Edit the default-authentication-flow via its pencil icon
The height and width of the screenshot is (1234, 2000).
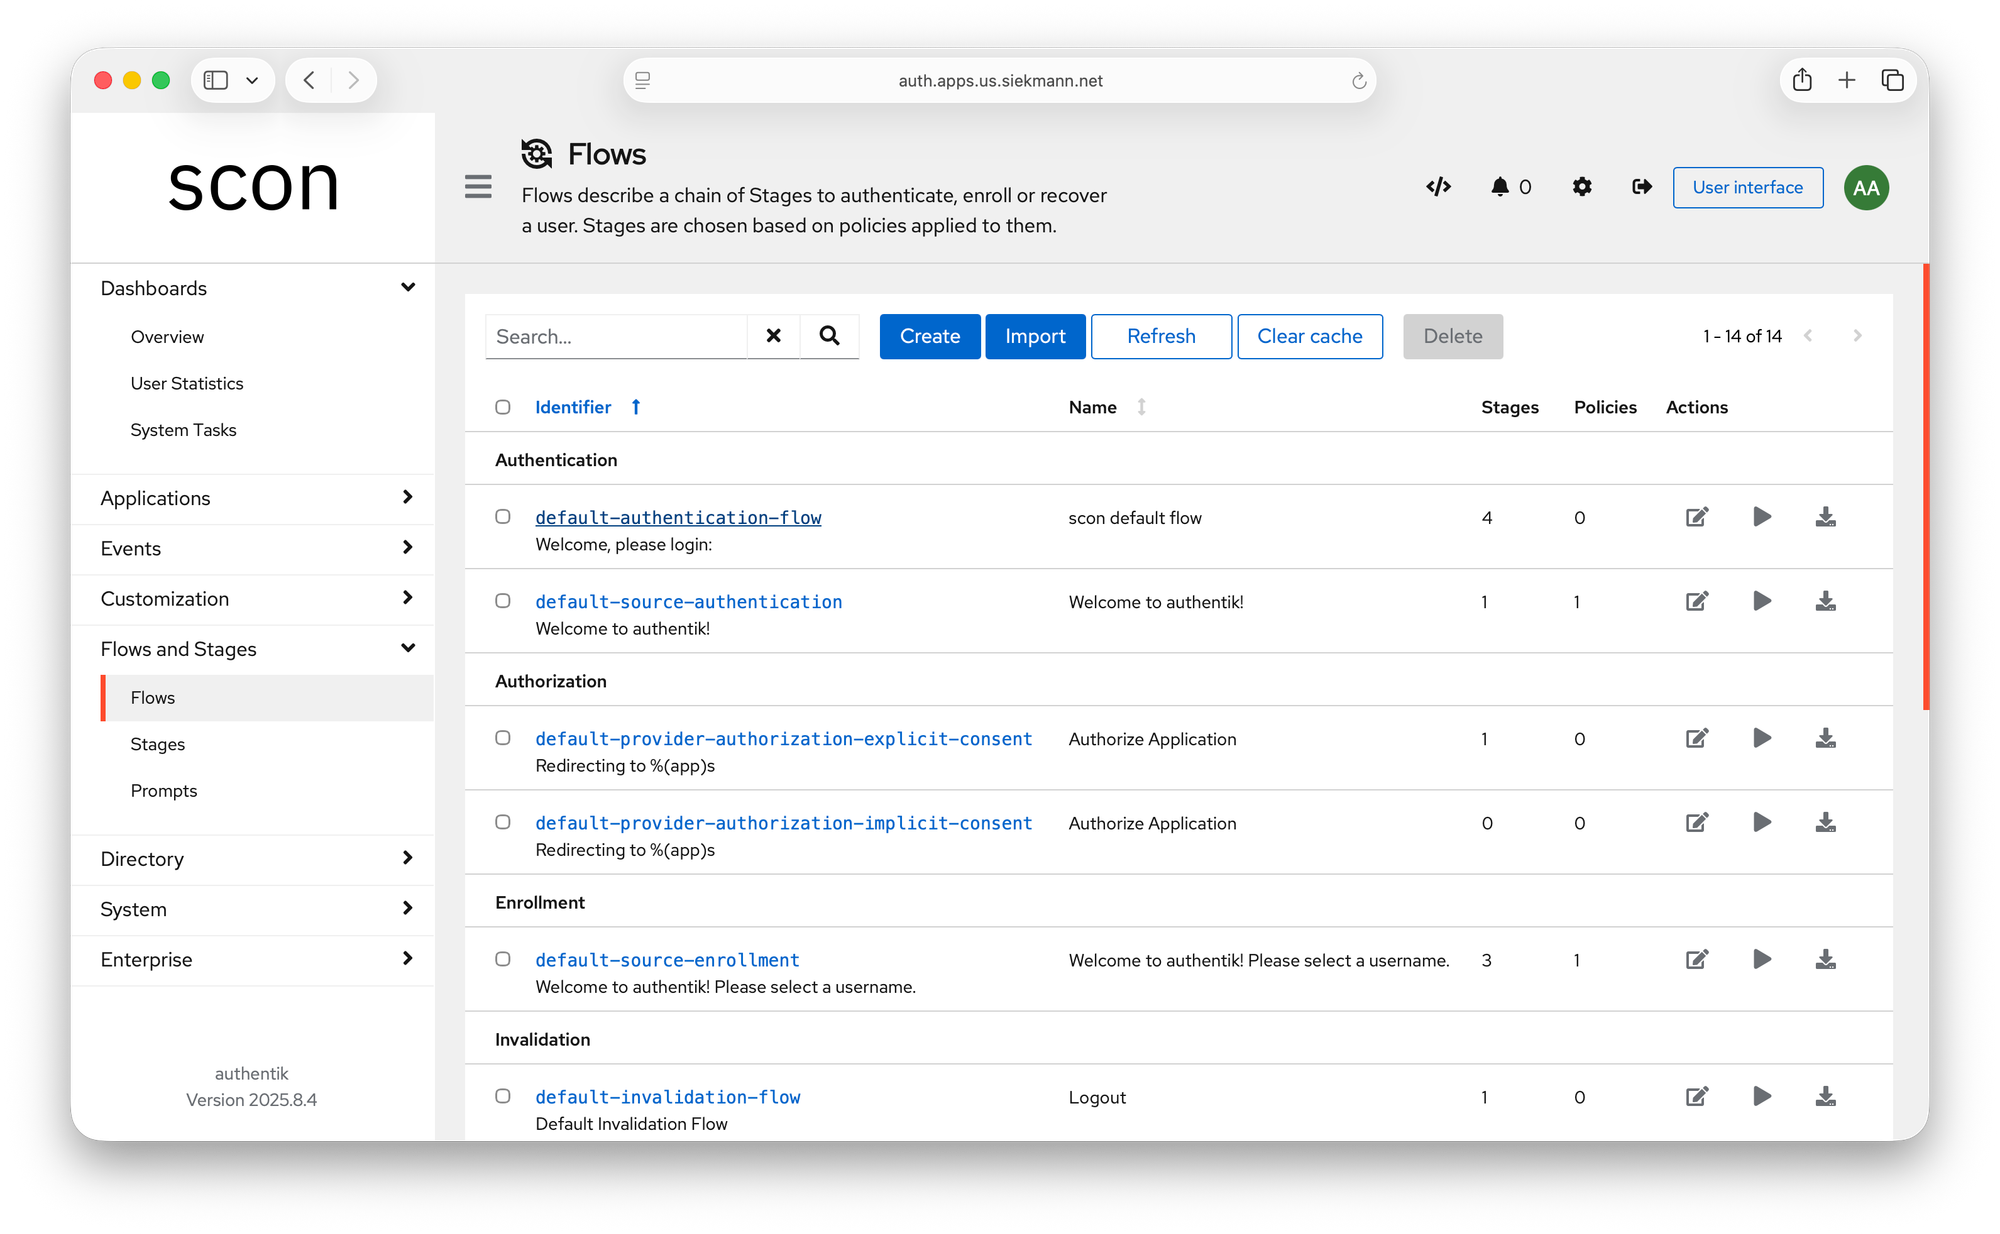tap(1697, 517)
